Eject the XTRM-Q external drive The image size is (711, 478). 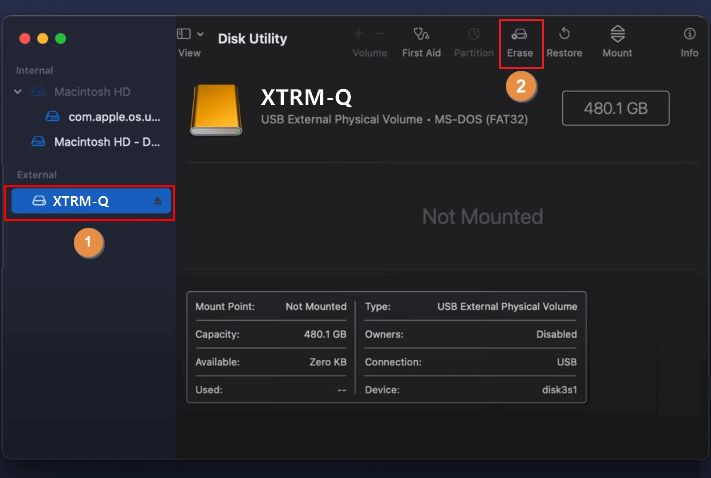157,202
